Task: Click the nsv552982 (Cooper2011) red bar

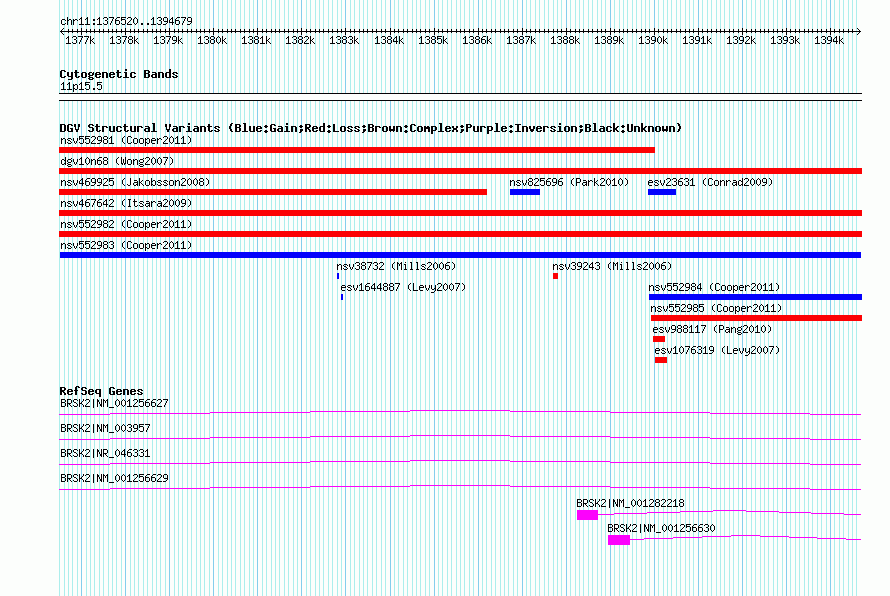Action: point(460,234)
